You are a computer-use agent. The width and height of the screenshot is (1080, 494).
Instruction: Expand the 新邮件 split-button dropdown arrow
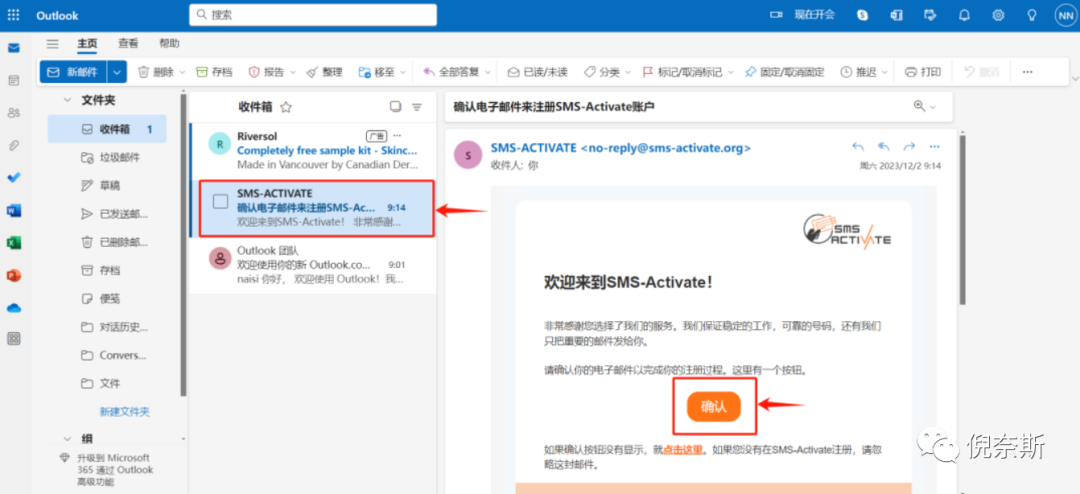coord(118,72)
